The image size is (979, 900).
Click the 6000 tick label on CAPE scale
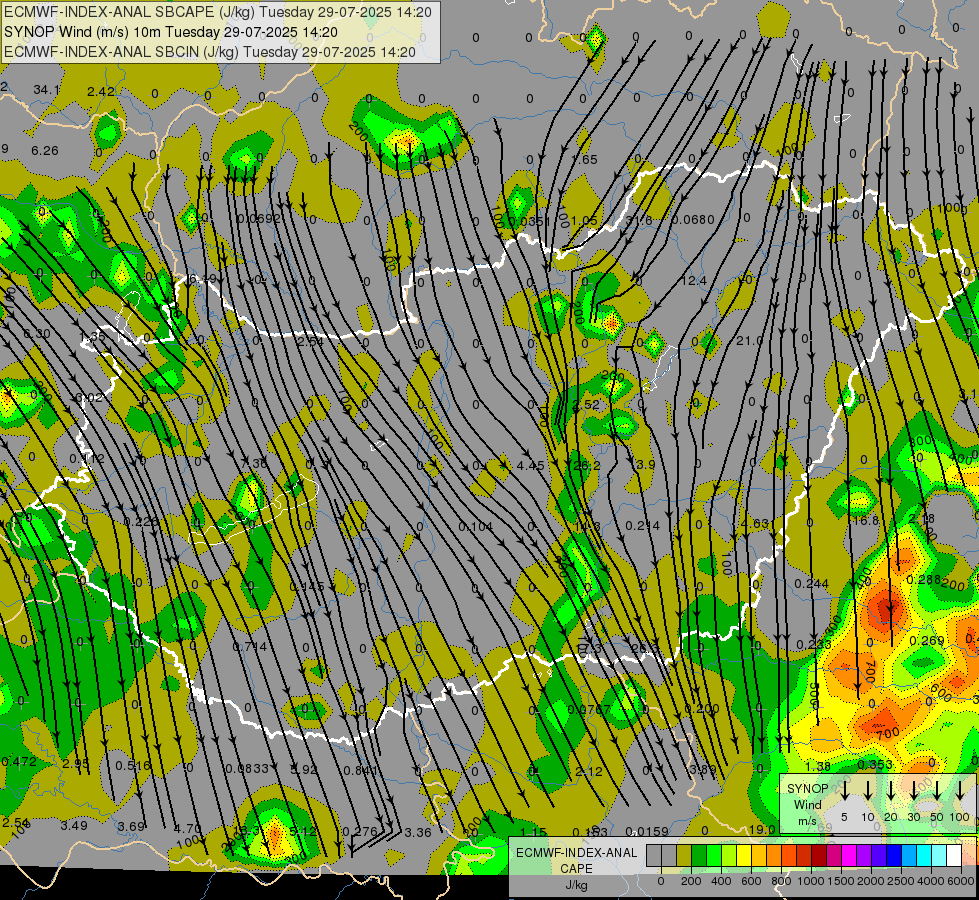pyautogui.click(x=961, y=881)
